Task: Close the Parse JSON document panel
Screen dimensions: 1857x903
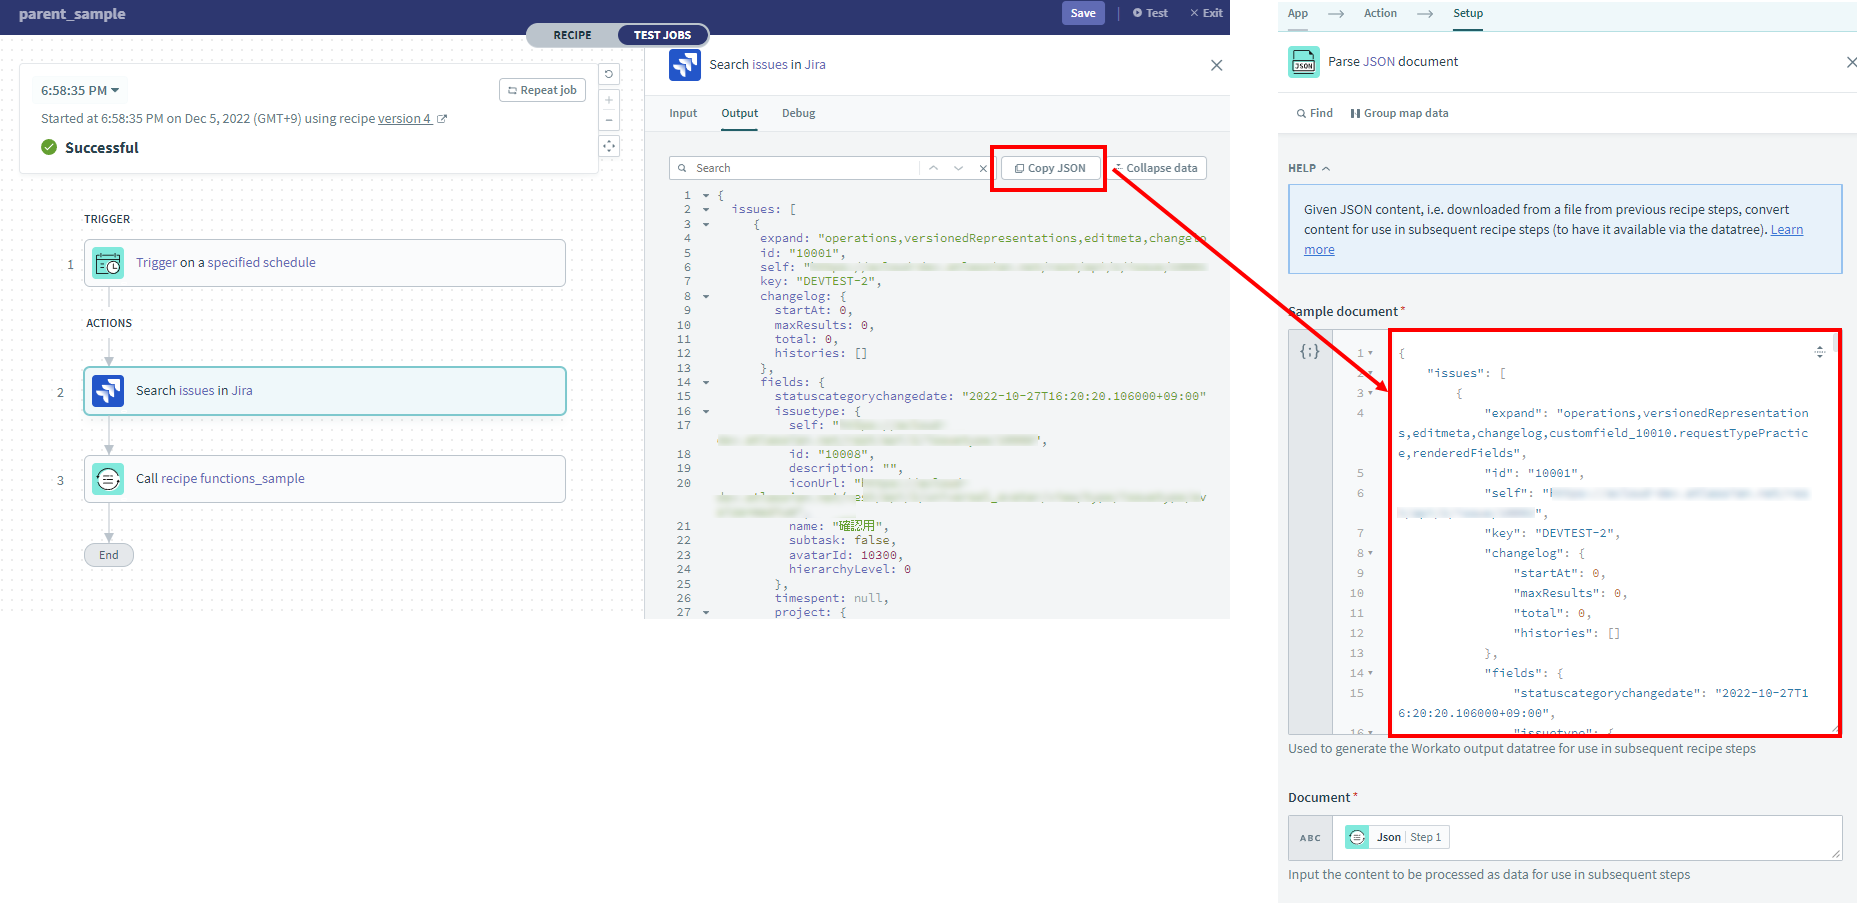Action: 1851,62
